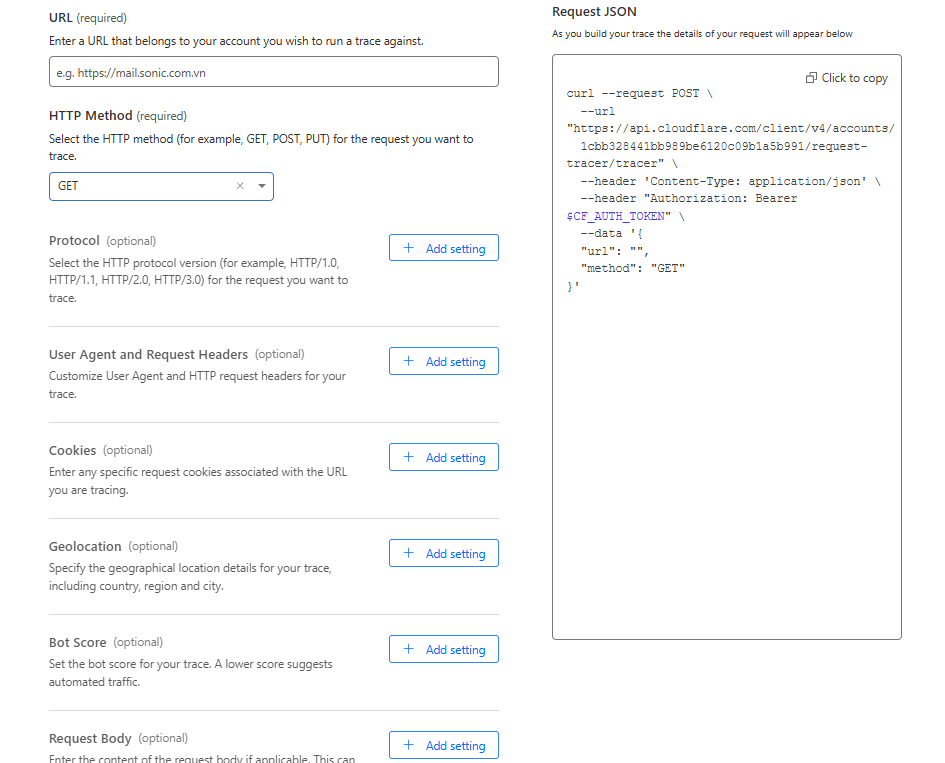The width and height of the screenshot is (945, 763).
Task: Click plus icon in Geolocation Add setting
Action: (408, 554)
